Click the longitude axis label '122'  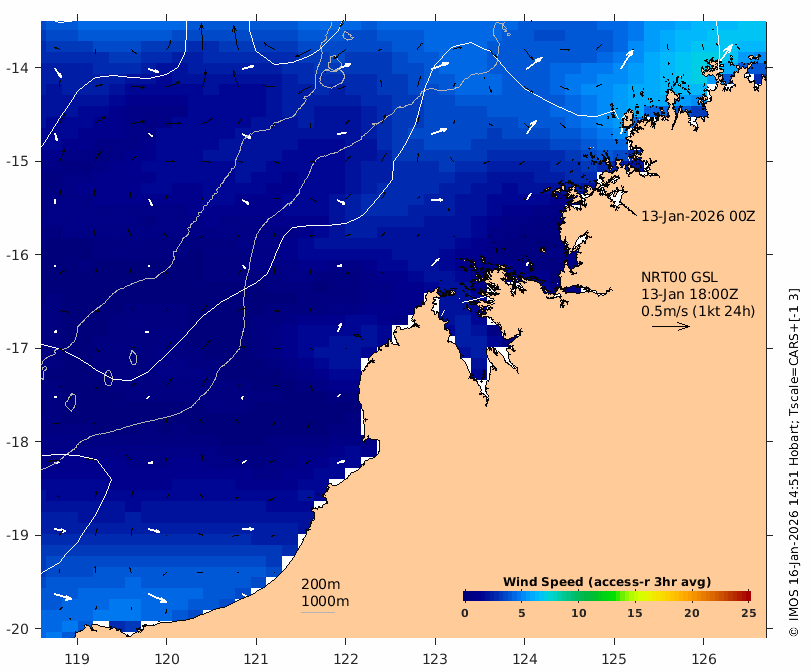(x=346, y=659)
